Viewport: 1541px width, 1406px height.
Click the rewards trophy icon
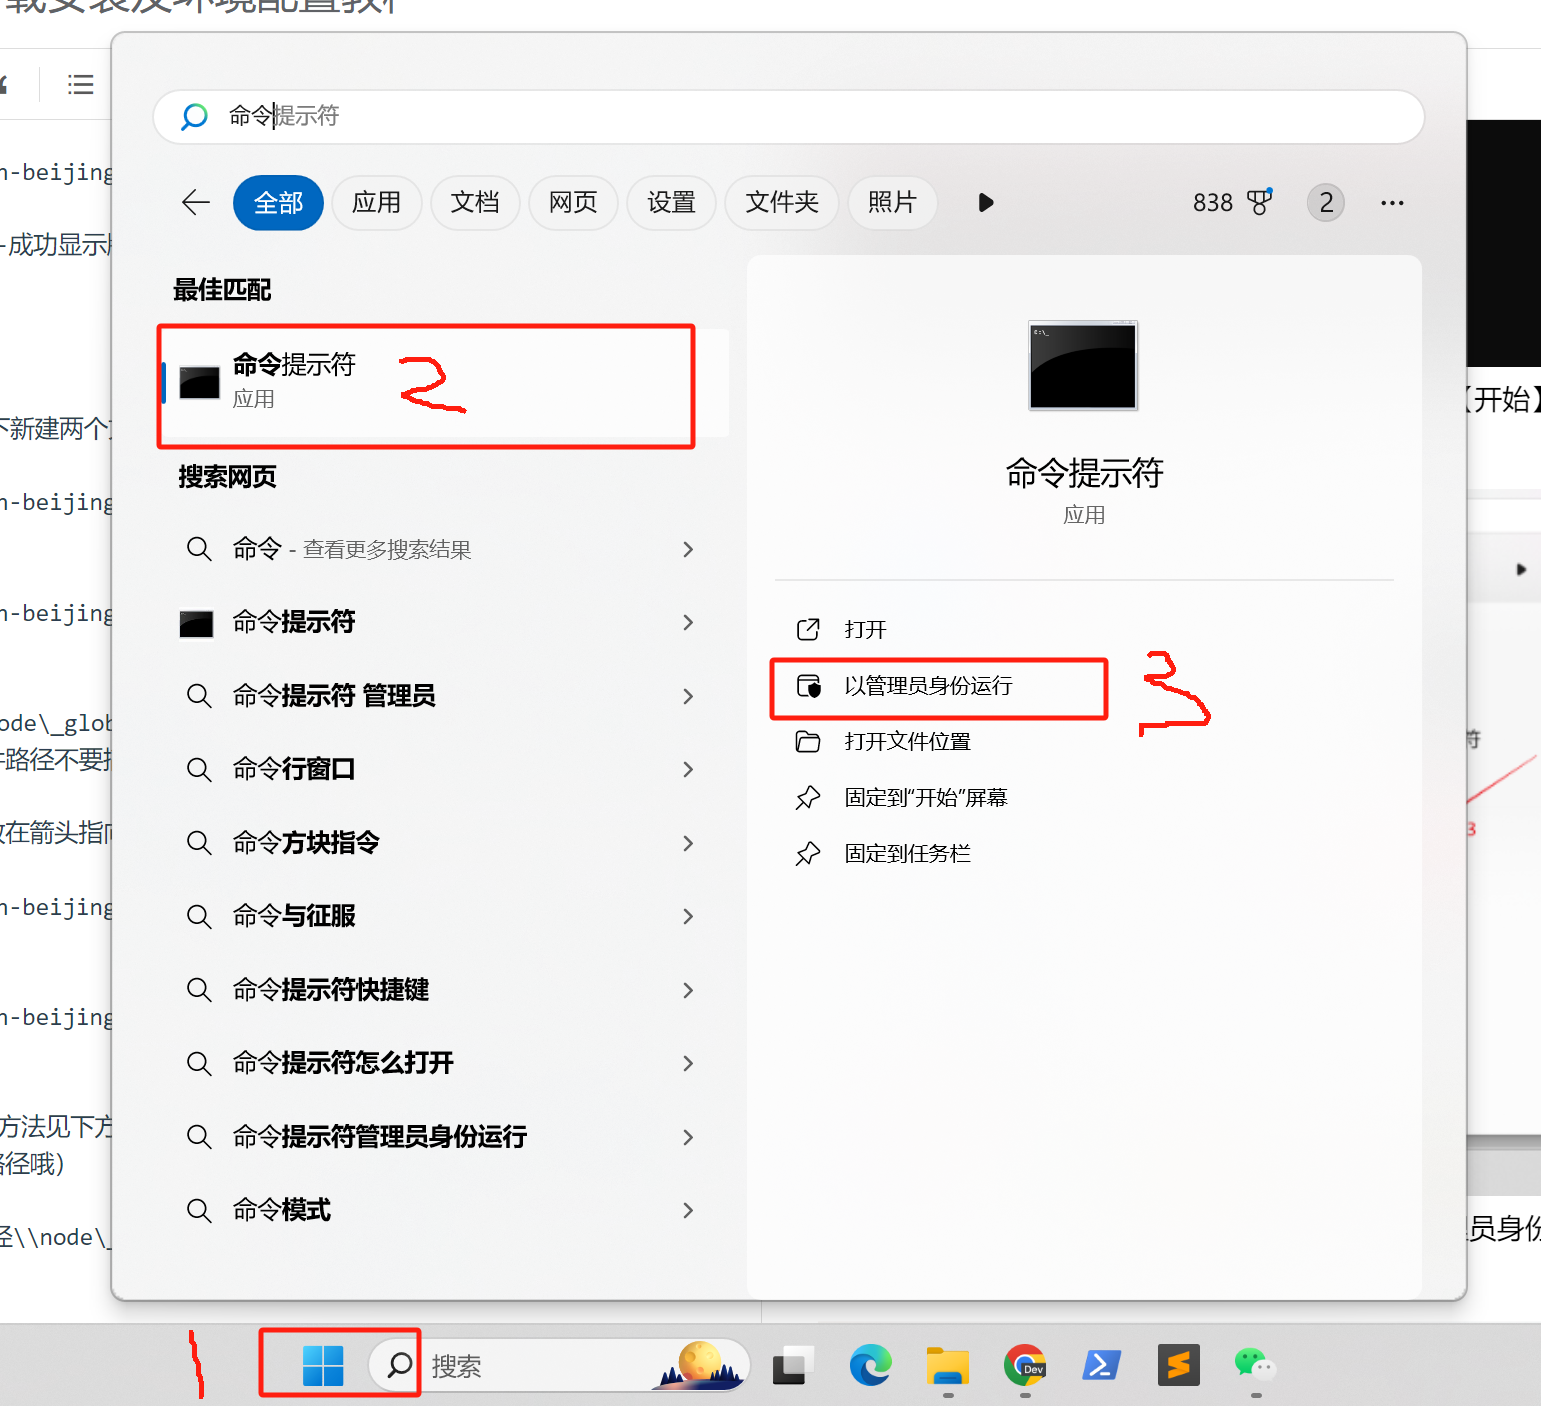[x=1260, y=202]
